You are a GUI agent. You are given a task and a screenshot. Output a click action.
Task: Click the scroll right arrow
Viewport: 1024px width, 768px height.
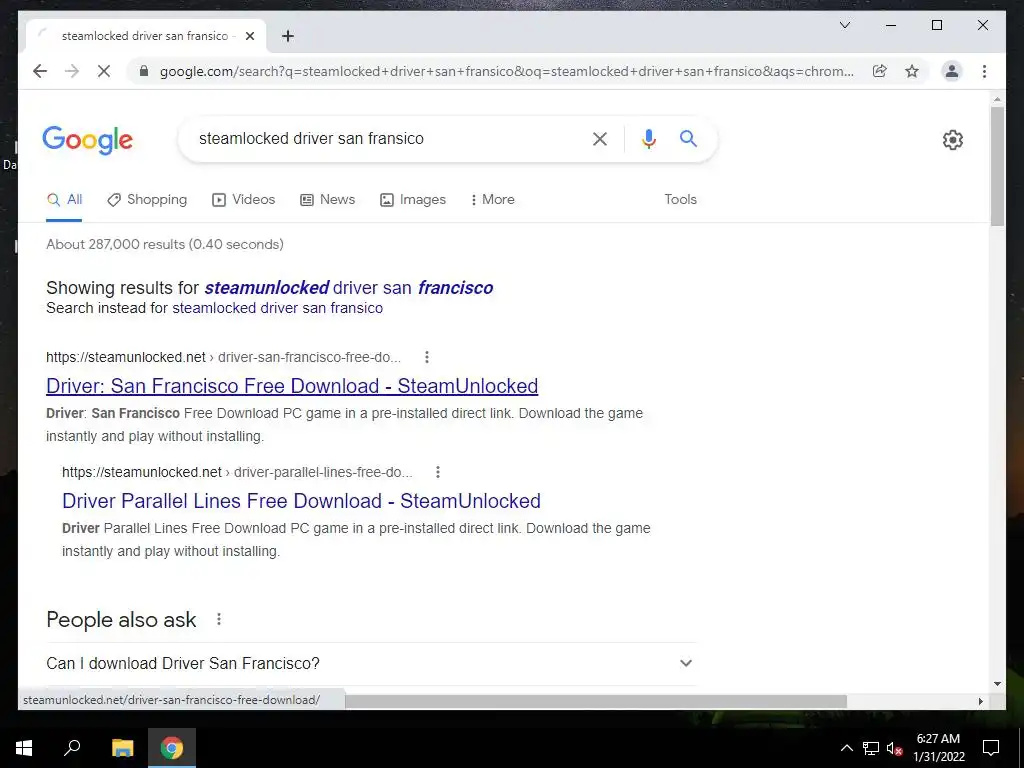(980, 701)
